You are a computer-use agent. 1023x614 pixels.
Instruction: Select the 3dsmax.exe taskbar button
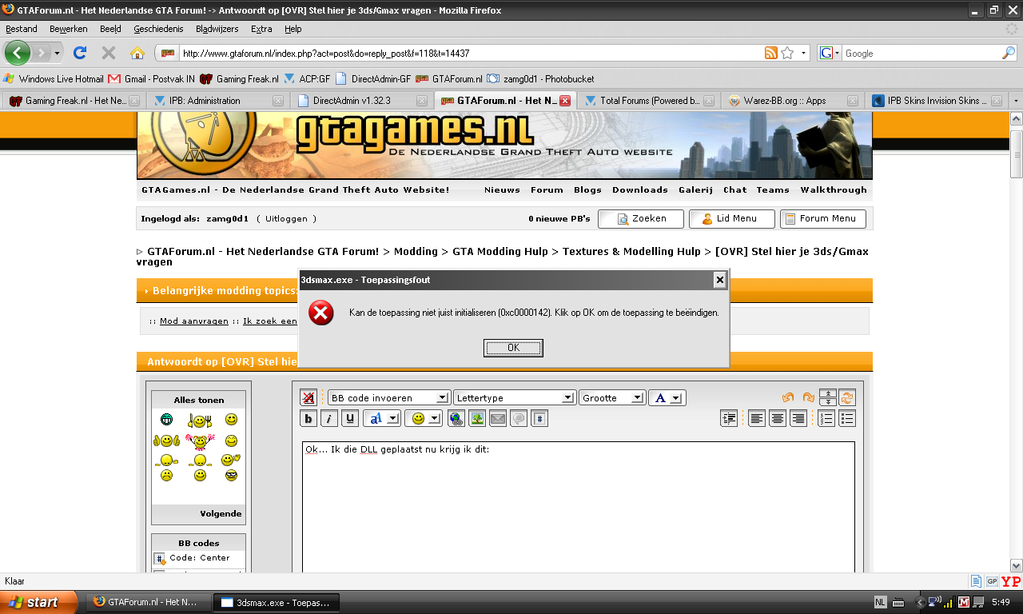click(x=277, y=602)
